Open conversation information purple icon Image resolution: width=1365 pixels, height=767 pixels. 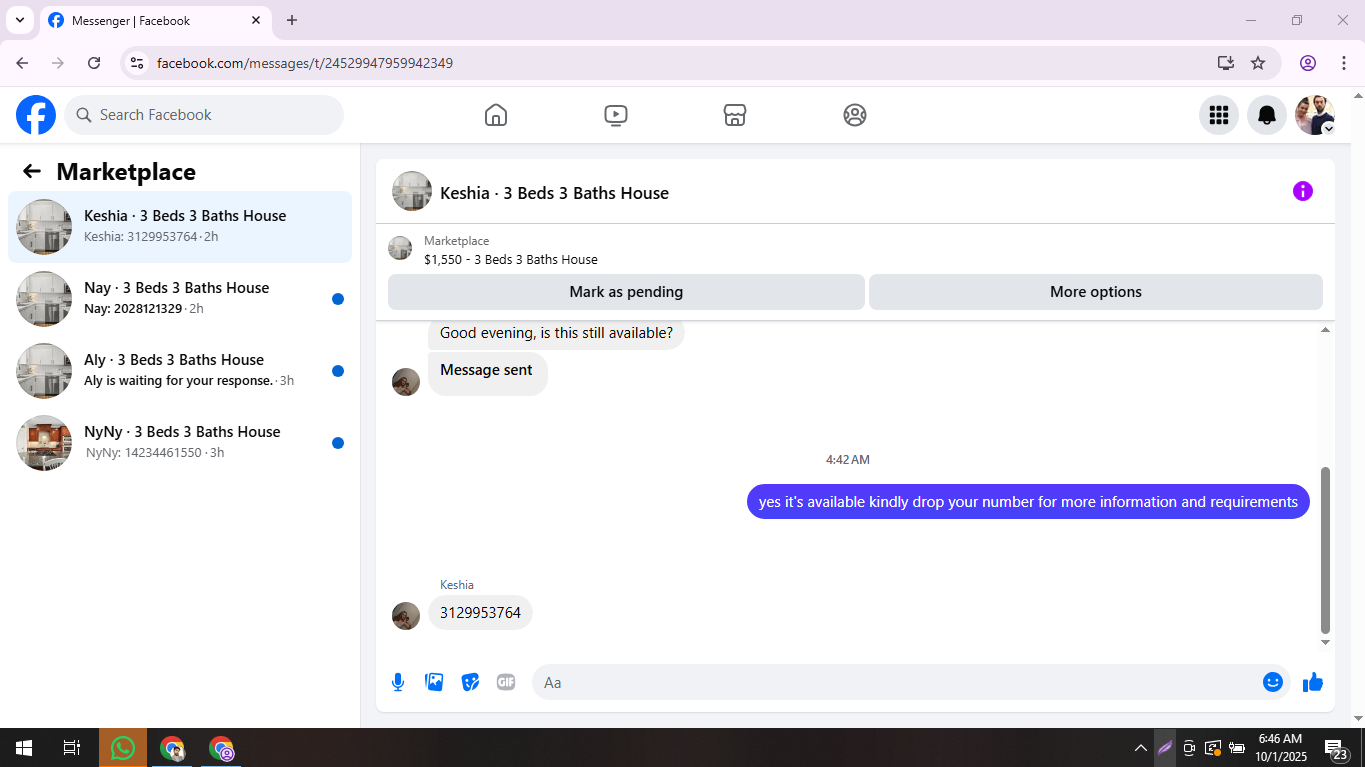tap(1303, 191)
